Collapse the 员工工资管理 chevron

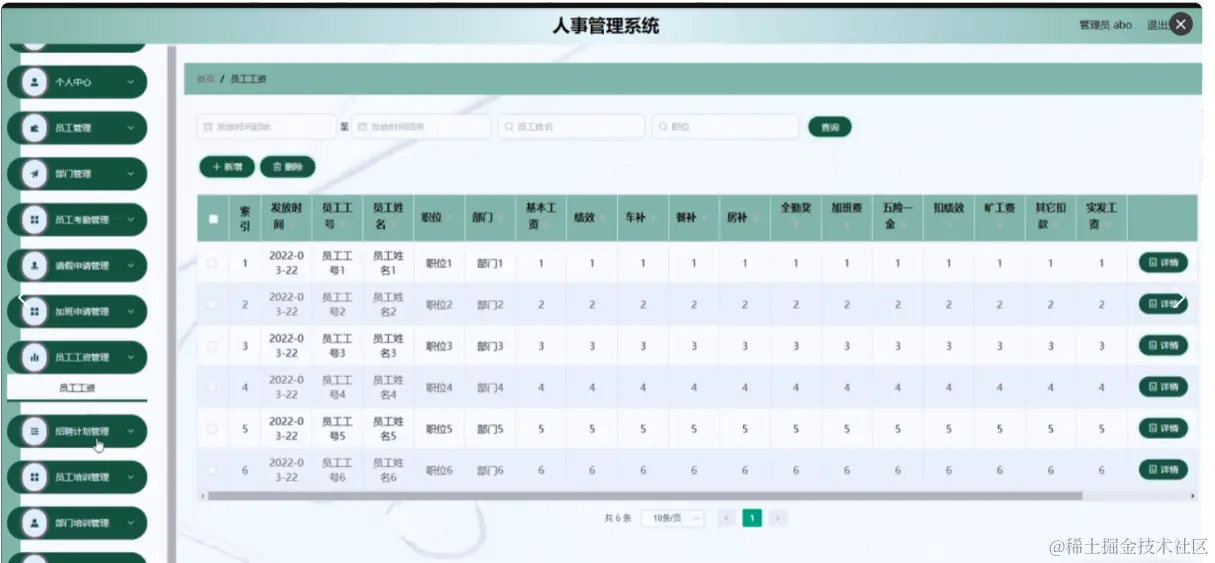click(x=130, y=357)
